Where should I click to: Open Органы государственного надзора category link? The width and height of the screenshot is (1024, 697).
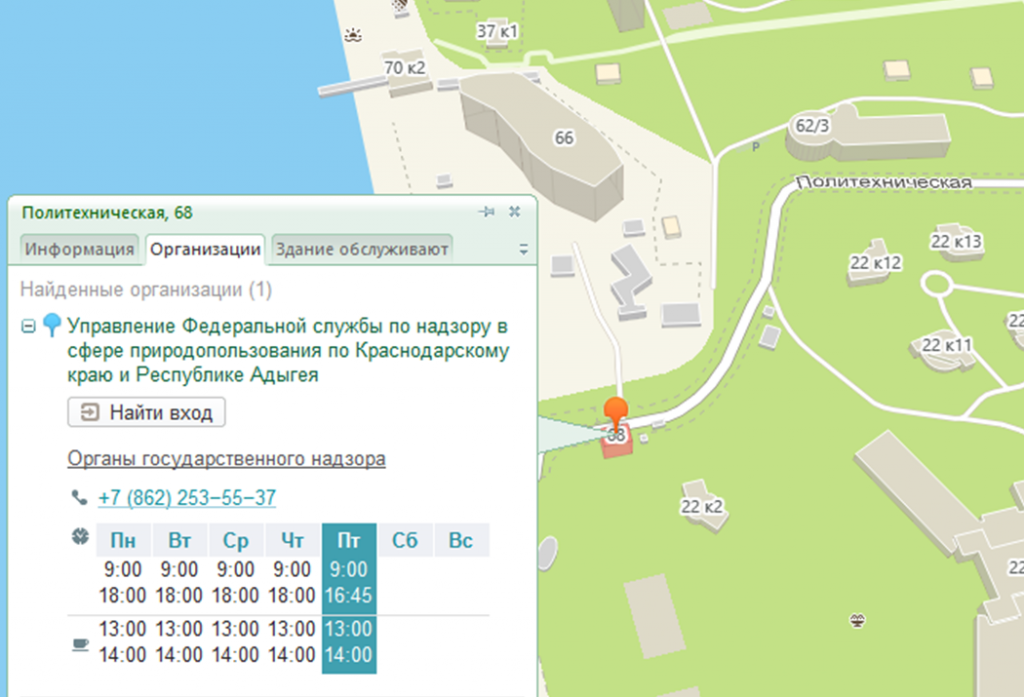tap(226, 459)
